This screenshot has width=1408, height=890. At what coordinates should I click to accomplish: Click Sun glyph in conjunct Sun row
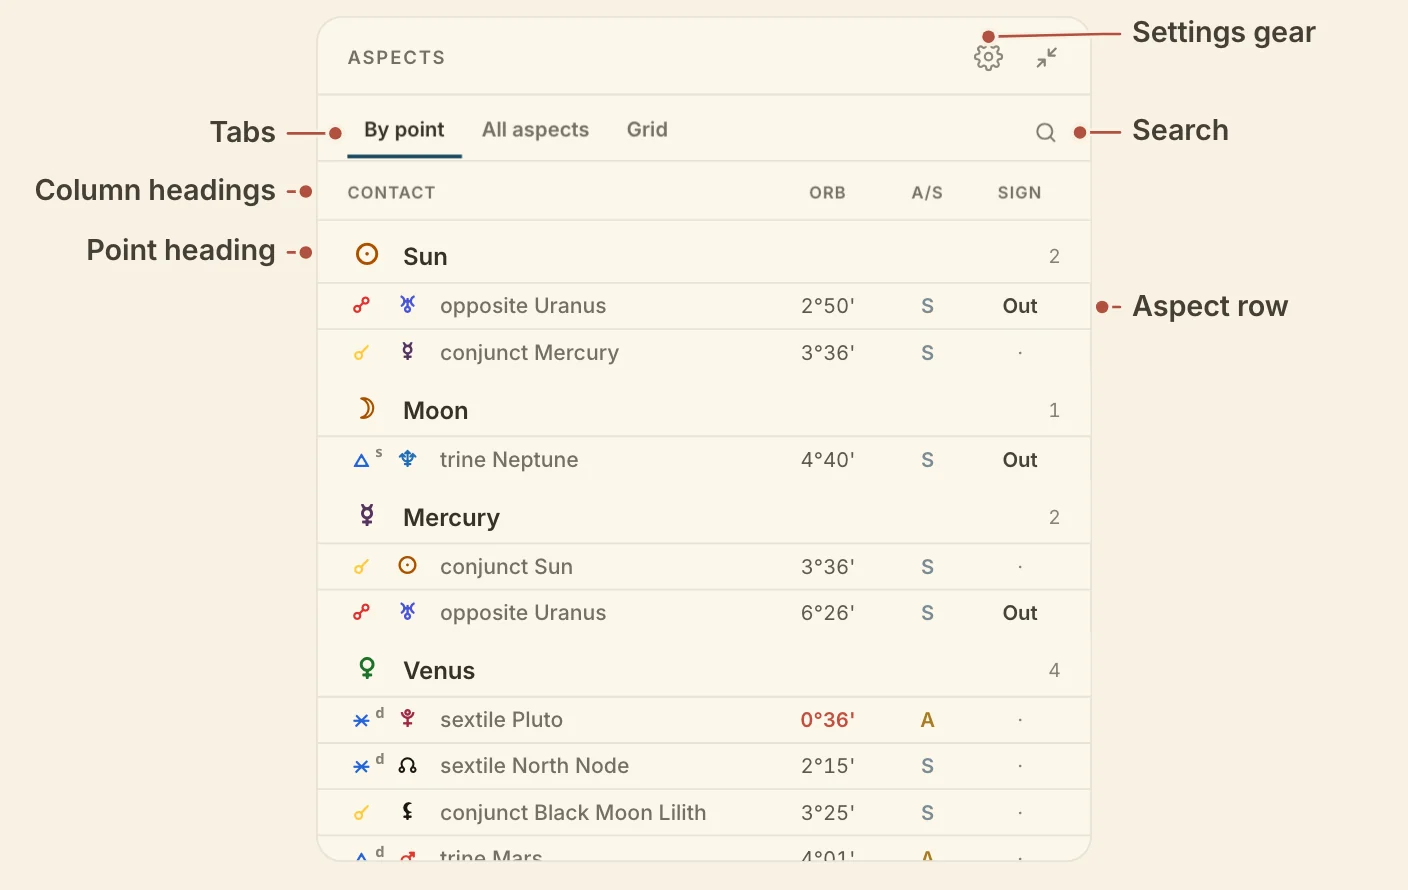tap(407, 565)
